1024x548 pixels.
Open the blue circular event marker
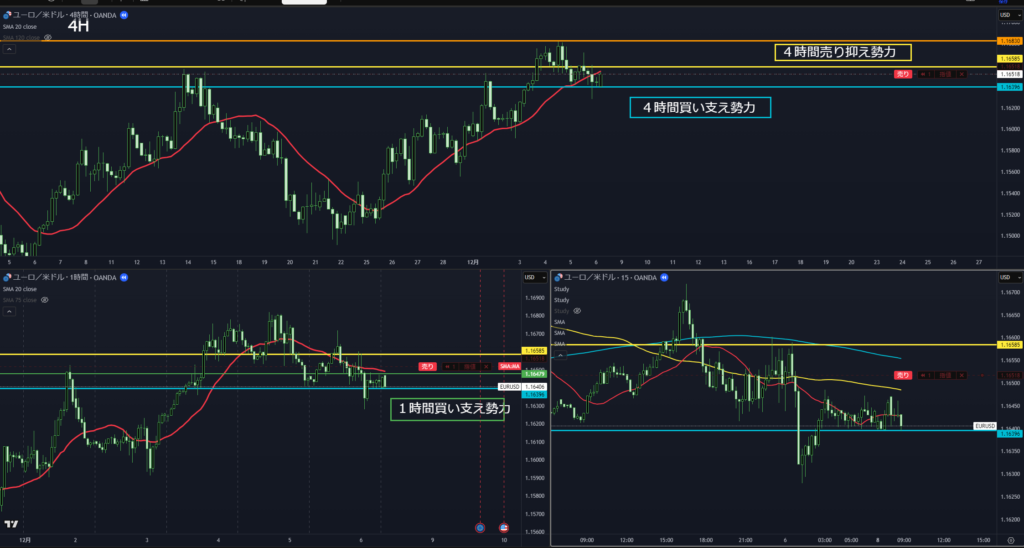[480, 526]
